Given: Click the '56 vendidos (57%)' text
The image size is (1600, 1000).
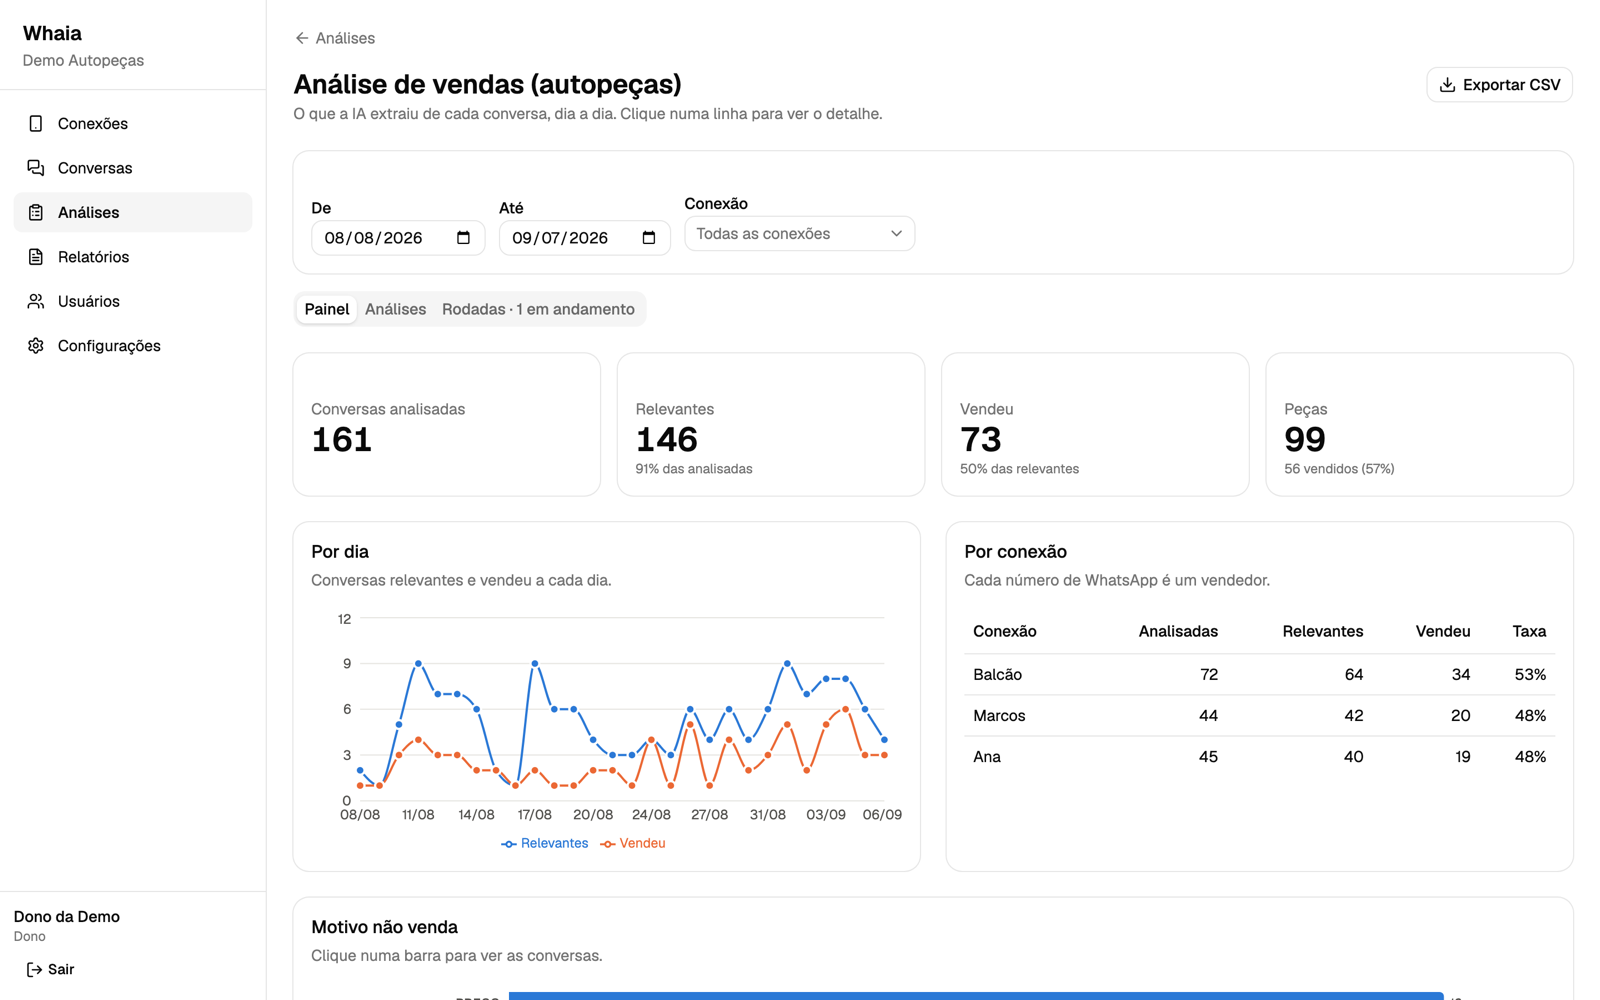Looking at the screenshot, I should click(1339, 469).
